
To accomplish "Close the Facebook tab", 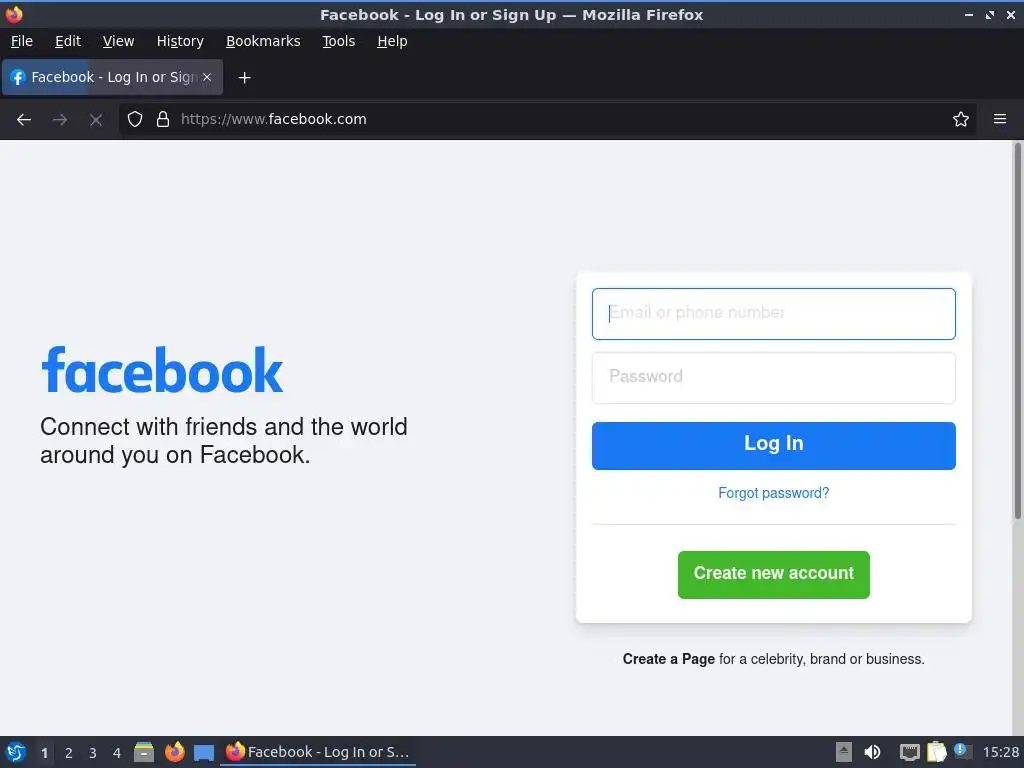I will coord(207,77).
